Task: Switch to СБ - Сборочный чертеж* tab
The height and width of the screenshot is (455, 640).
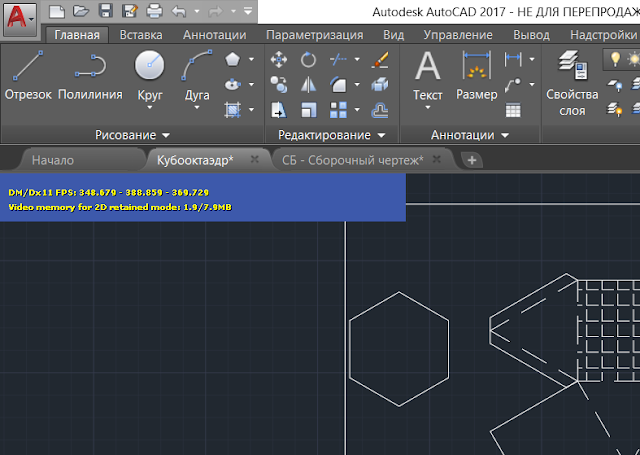Action: (x=353, y=160)
